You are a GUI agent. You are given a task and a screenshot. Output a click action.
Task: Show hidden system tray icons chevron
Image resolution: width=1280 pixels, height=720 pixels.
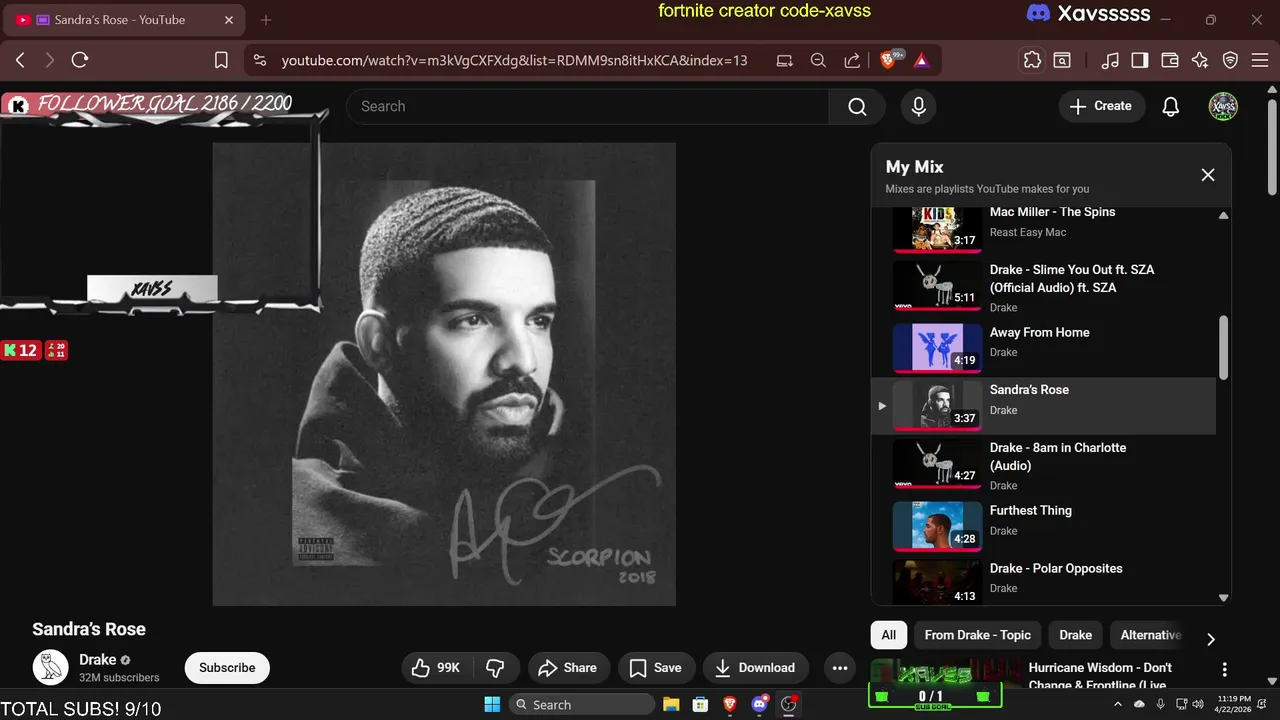coord(1118,704)
